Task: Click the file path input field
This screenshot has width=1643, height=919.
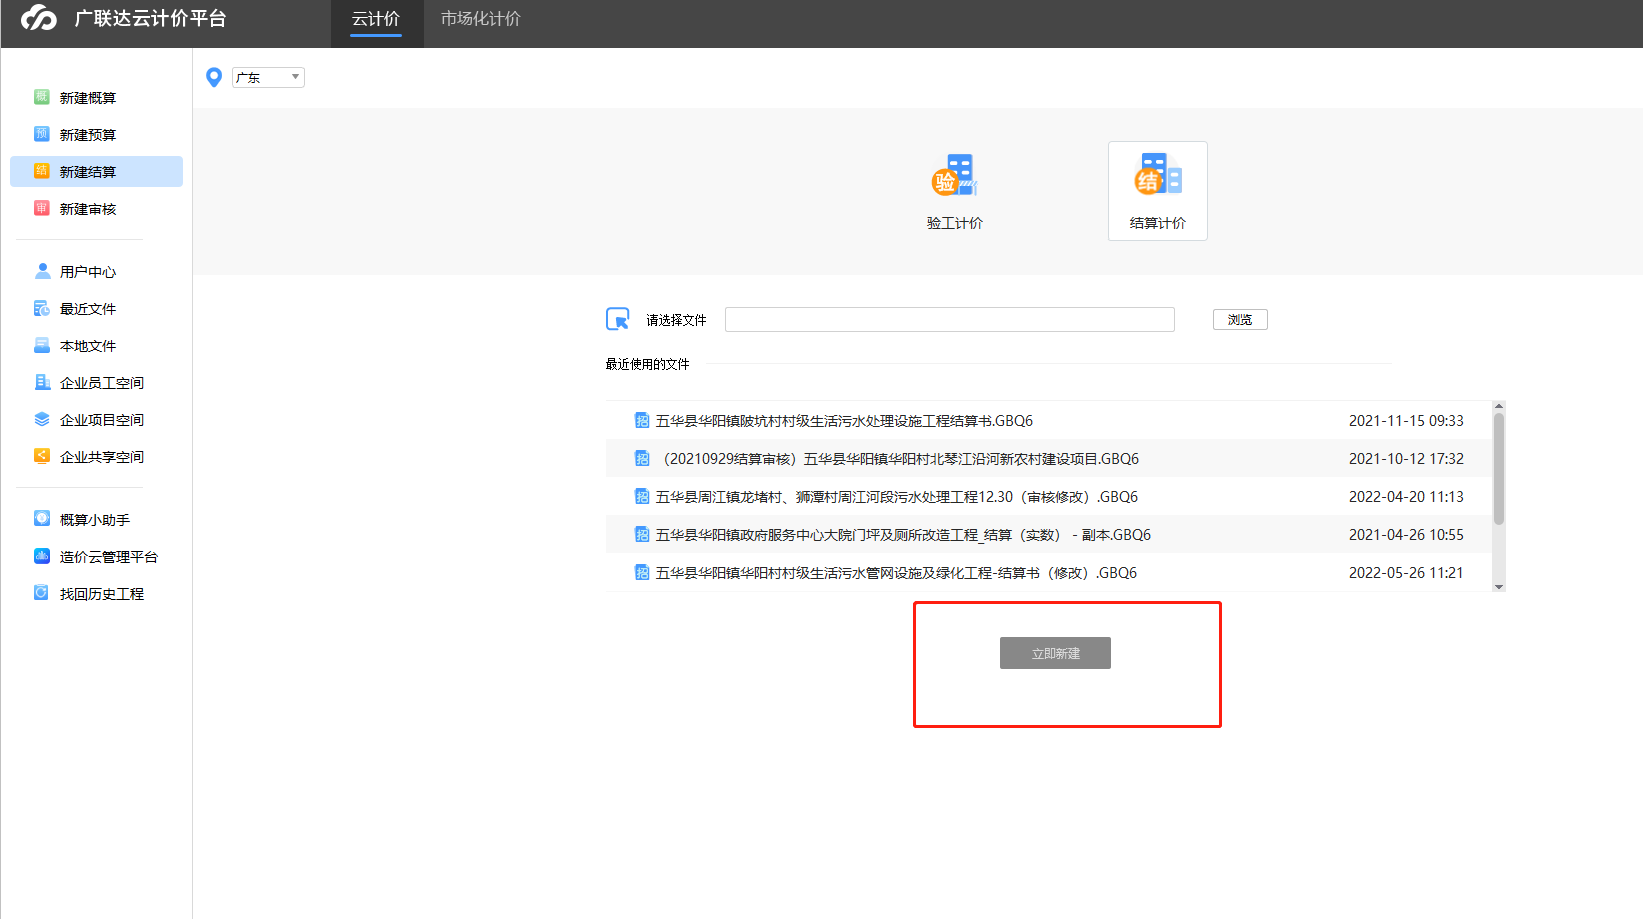Action: click(950, 319)
